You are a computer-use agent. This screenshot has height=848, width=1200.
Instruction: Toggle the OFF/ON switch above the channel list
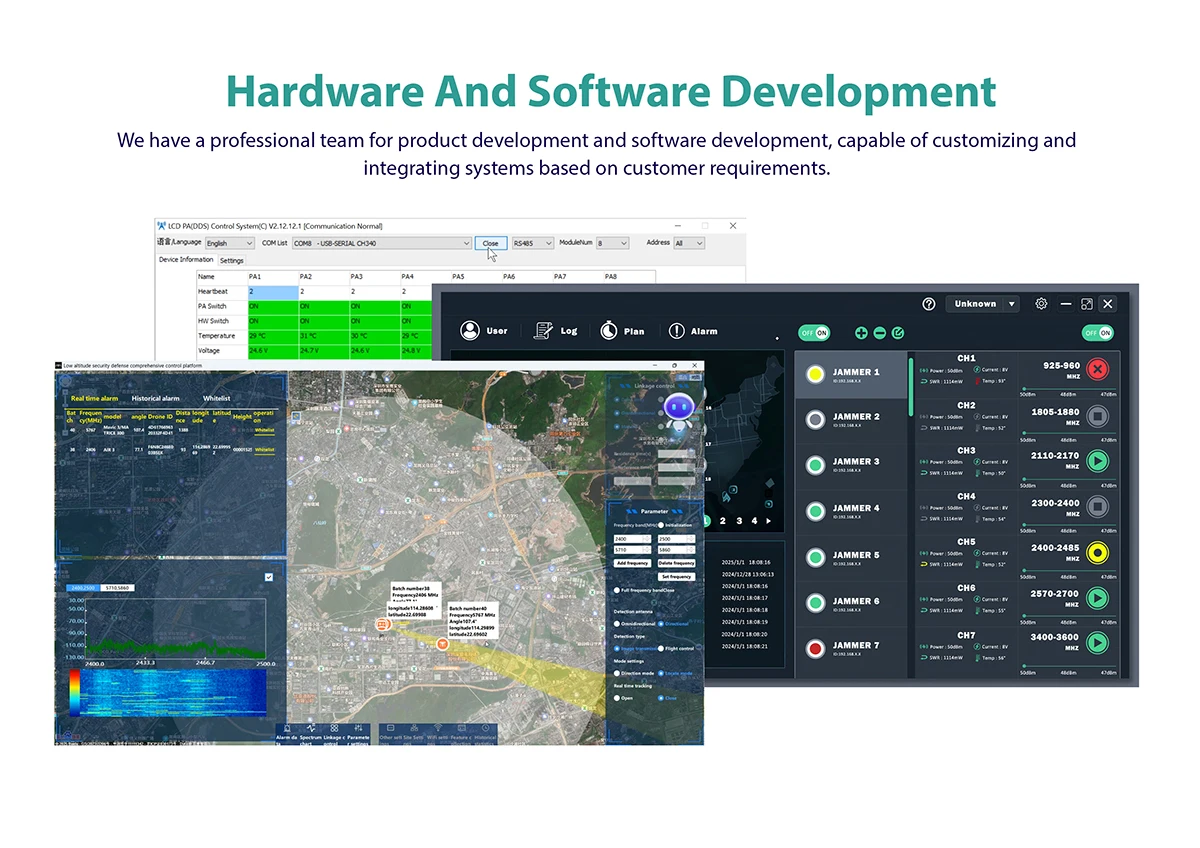(x=1097, y=333)
